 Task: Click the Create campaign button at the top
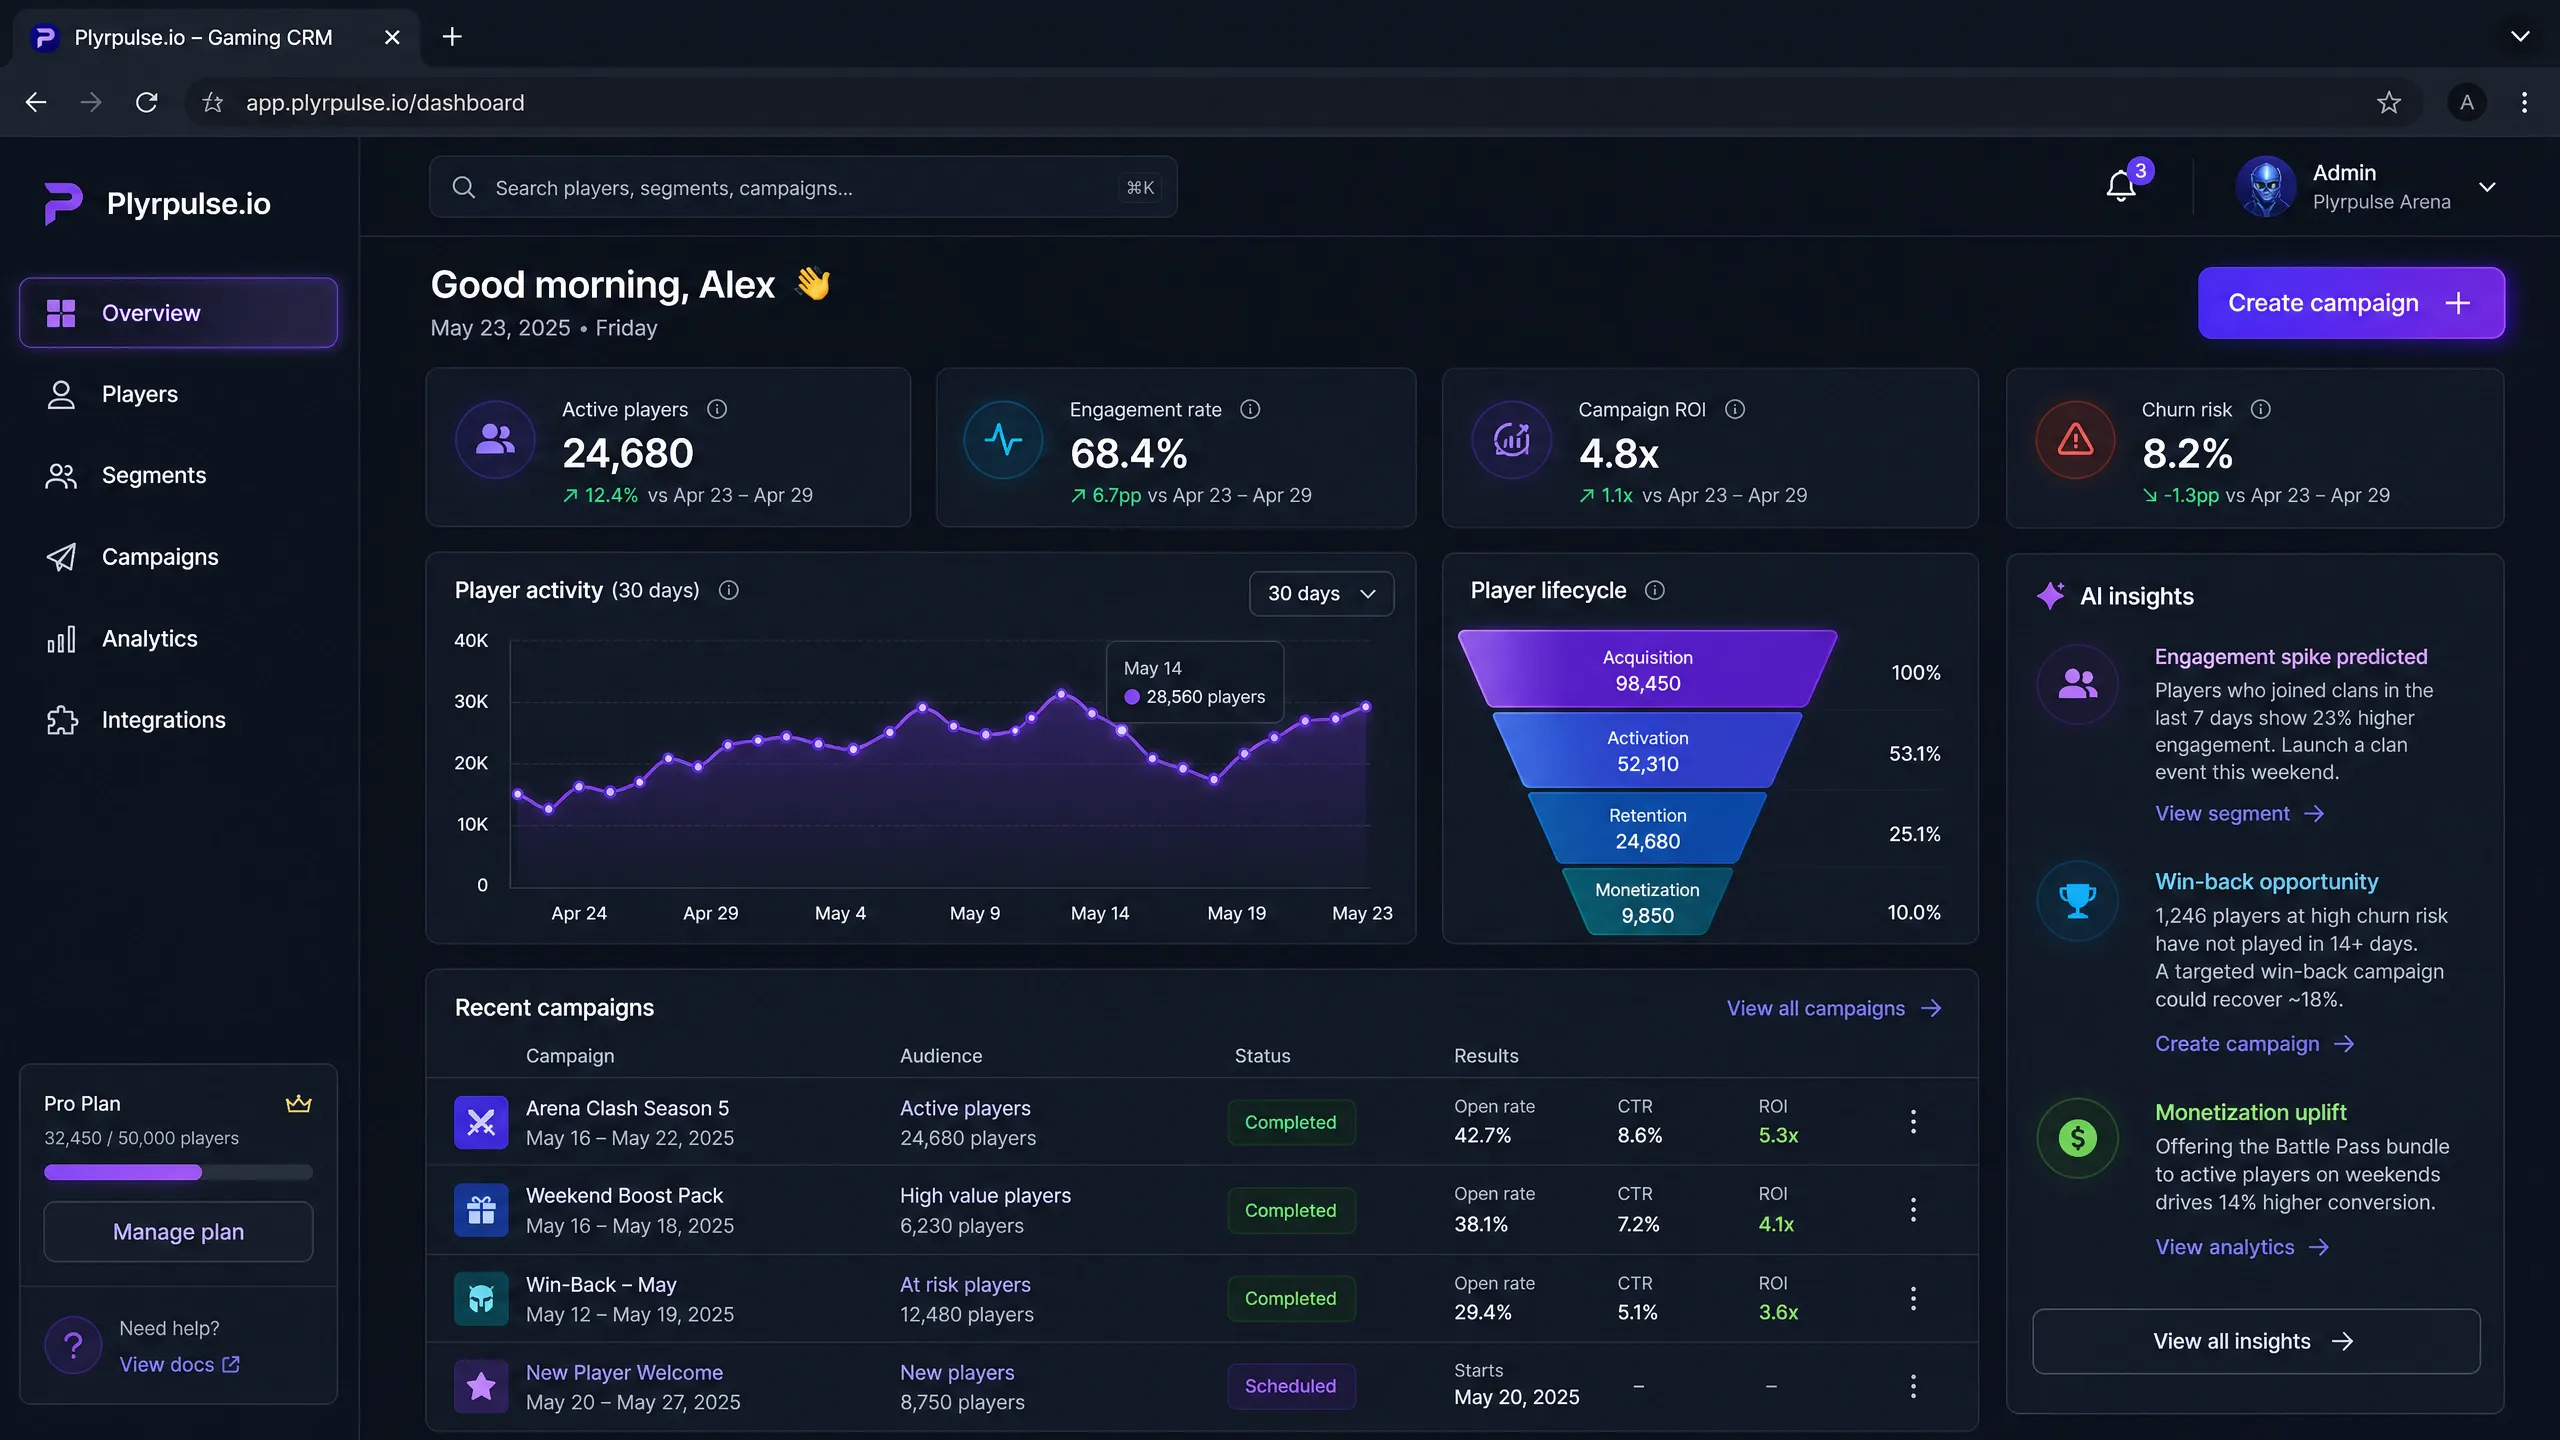(2350, 303)
